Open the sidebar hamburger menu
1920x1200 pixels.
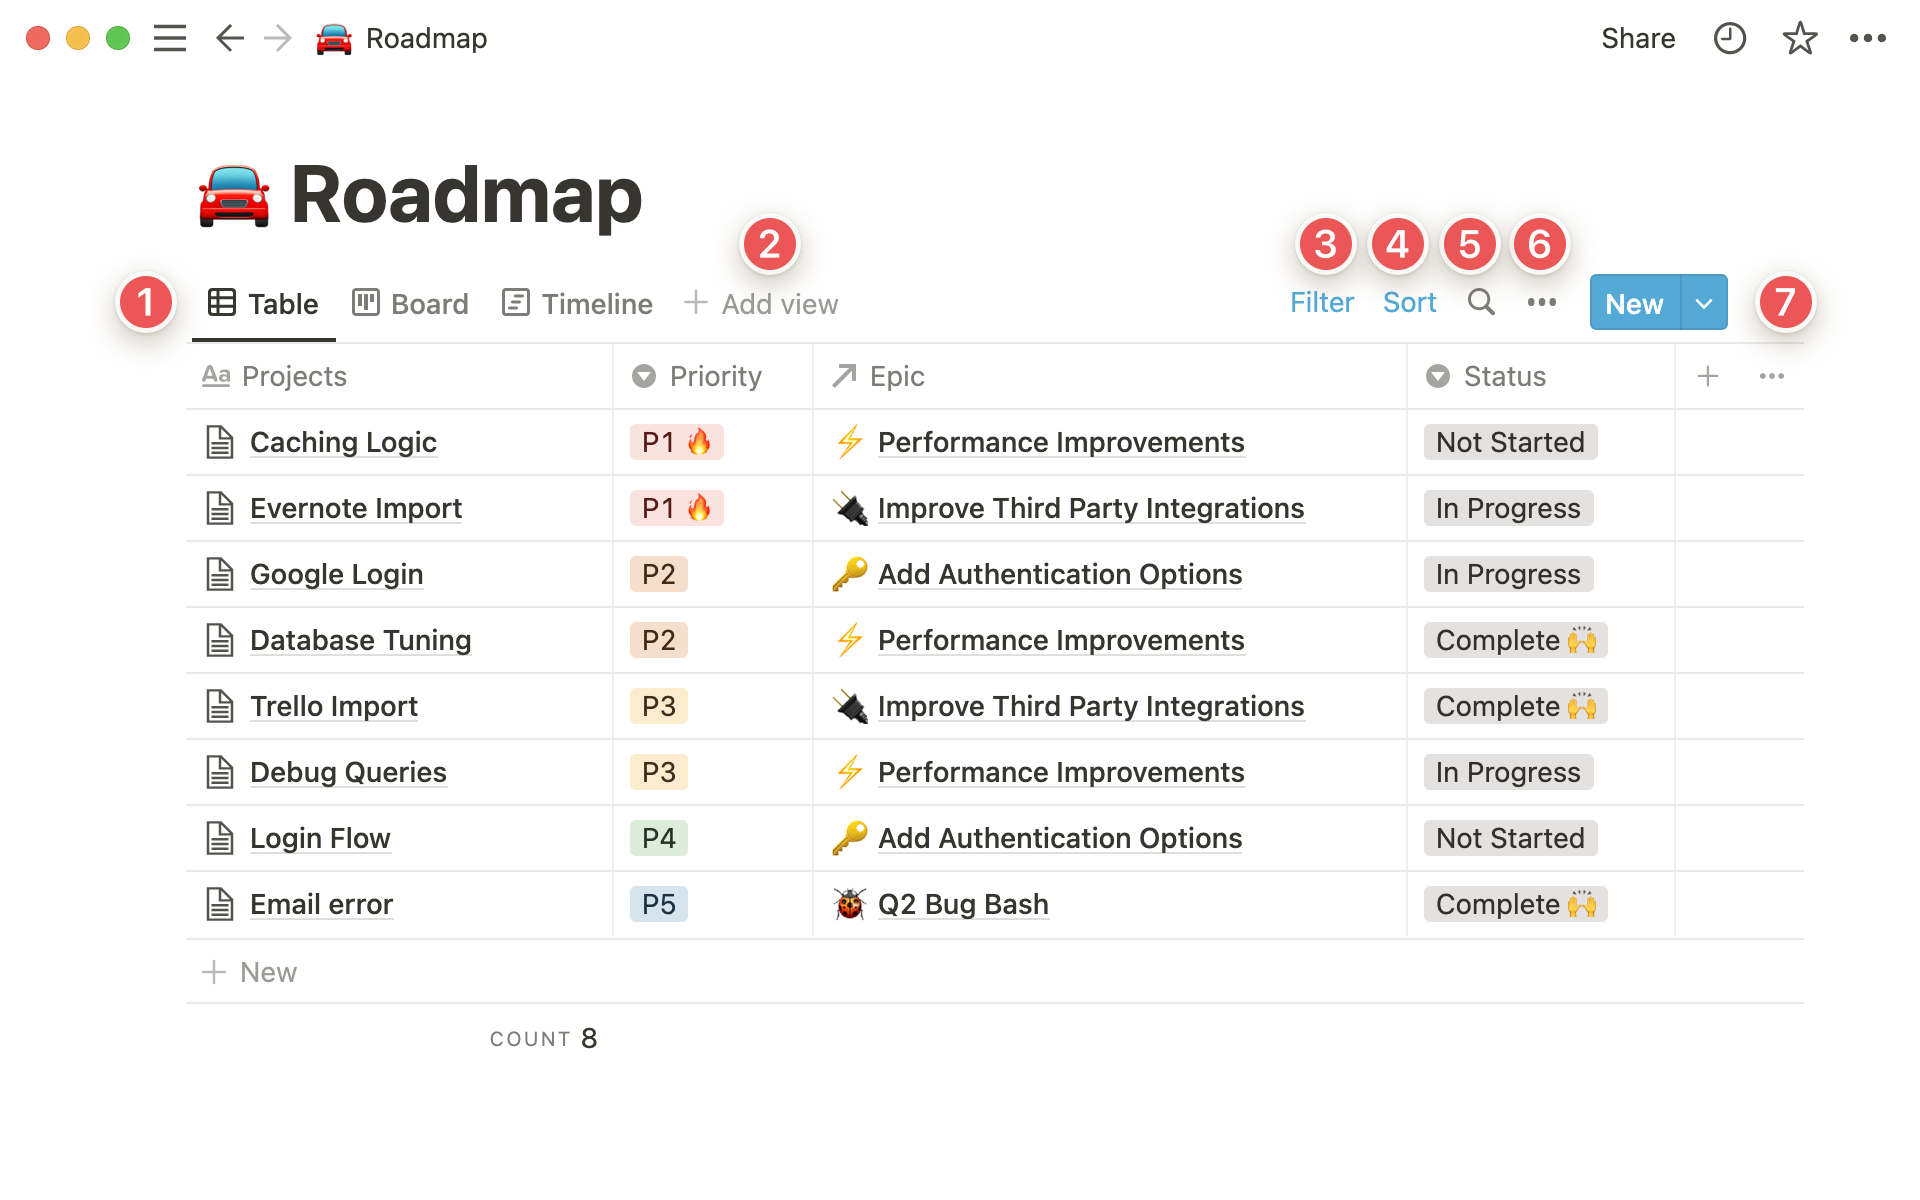pos(170,39)
